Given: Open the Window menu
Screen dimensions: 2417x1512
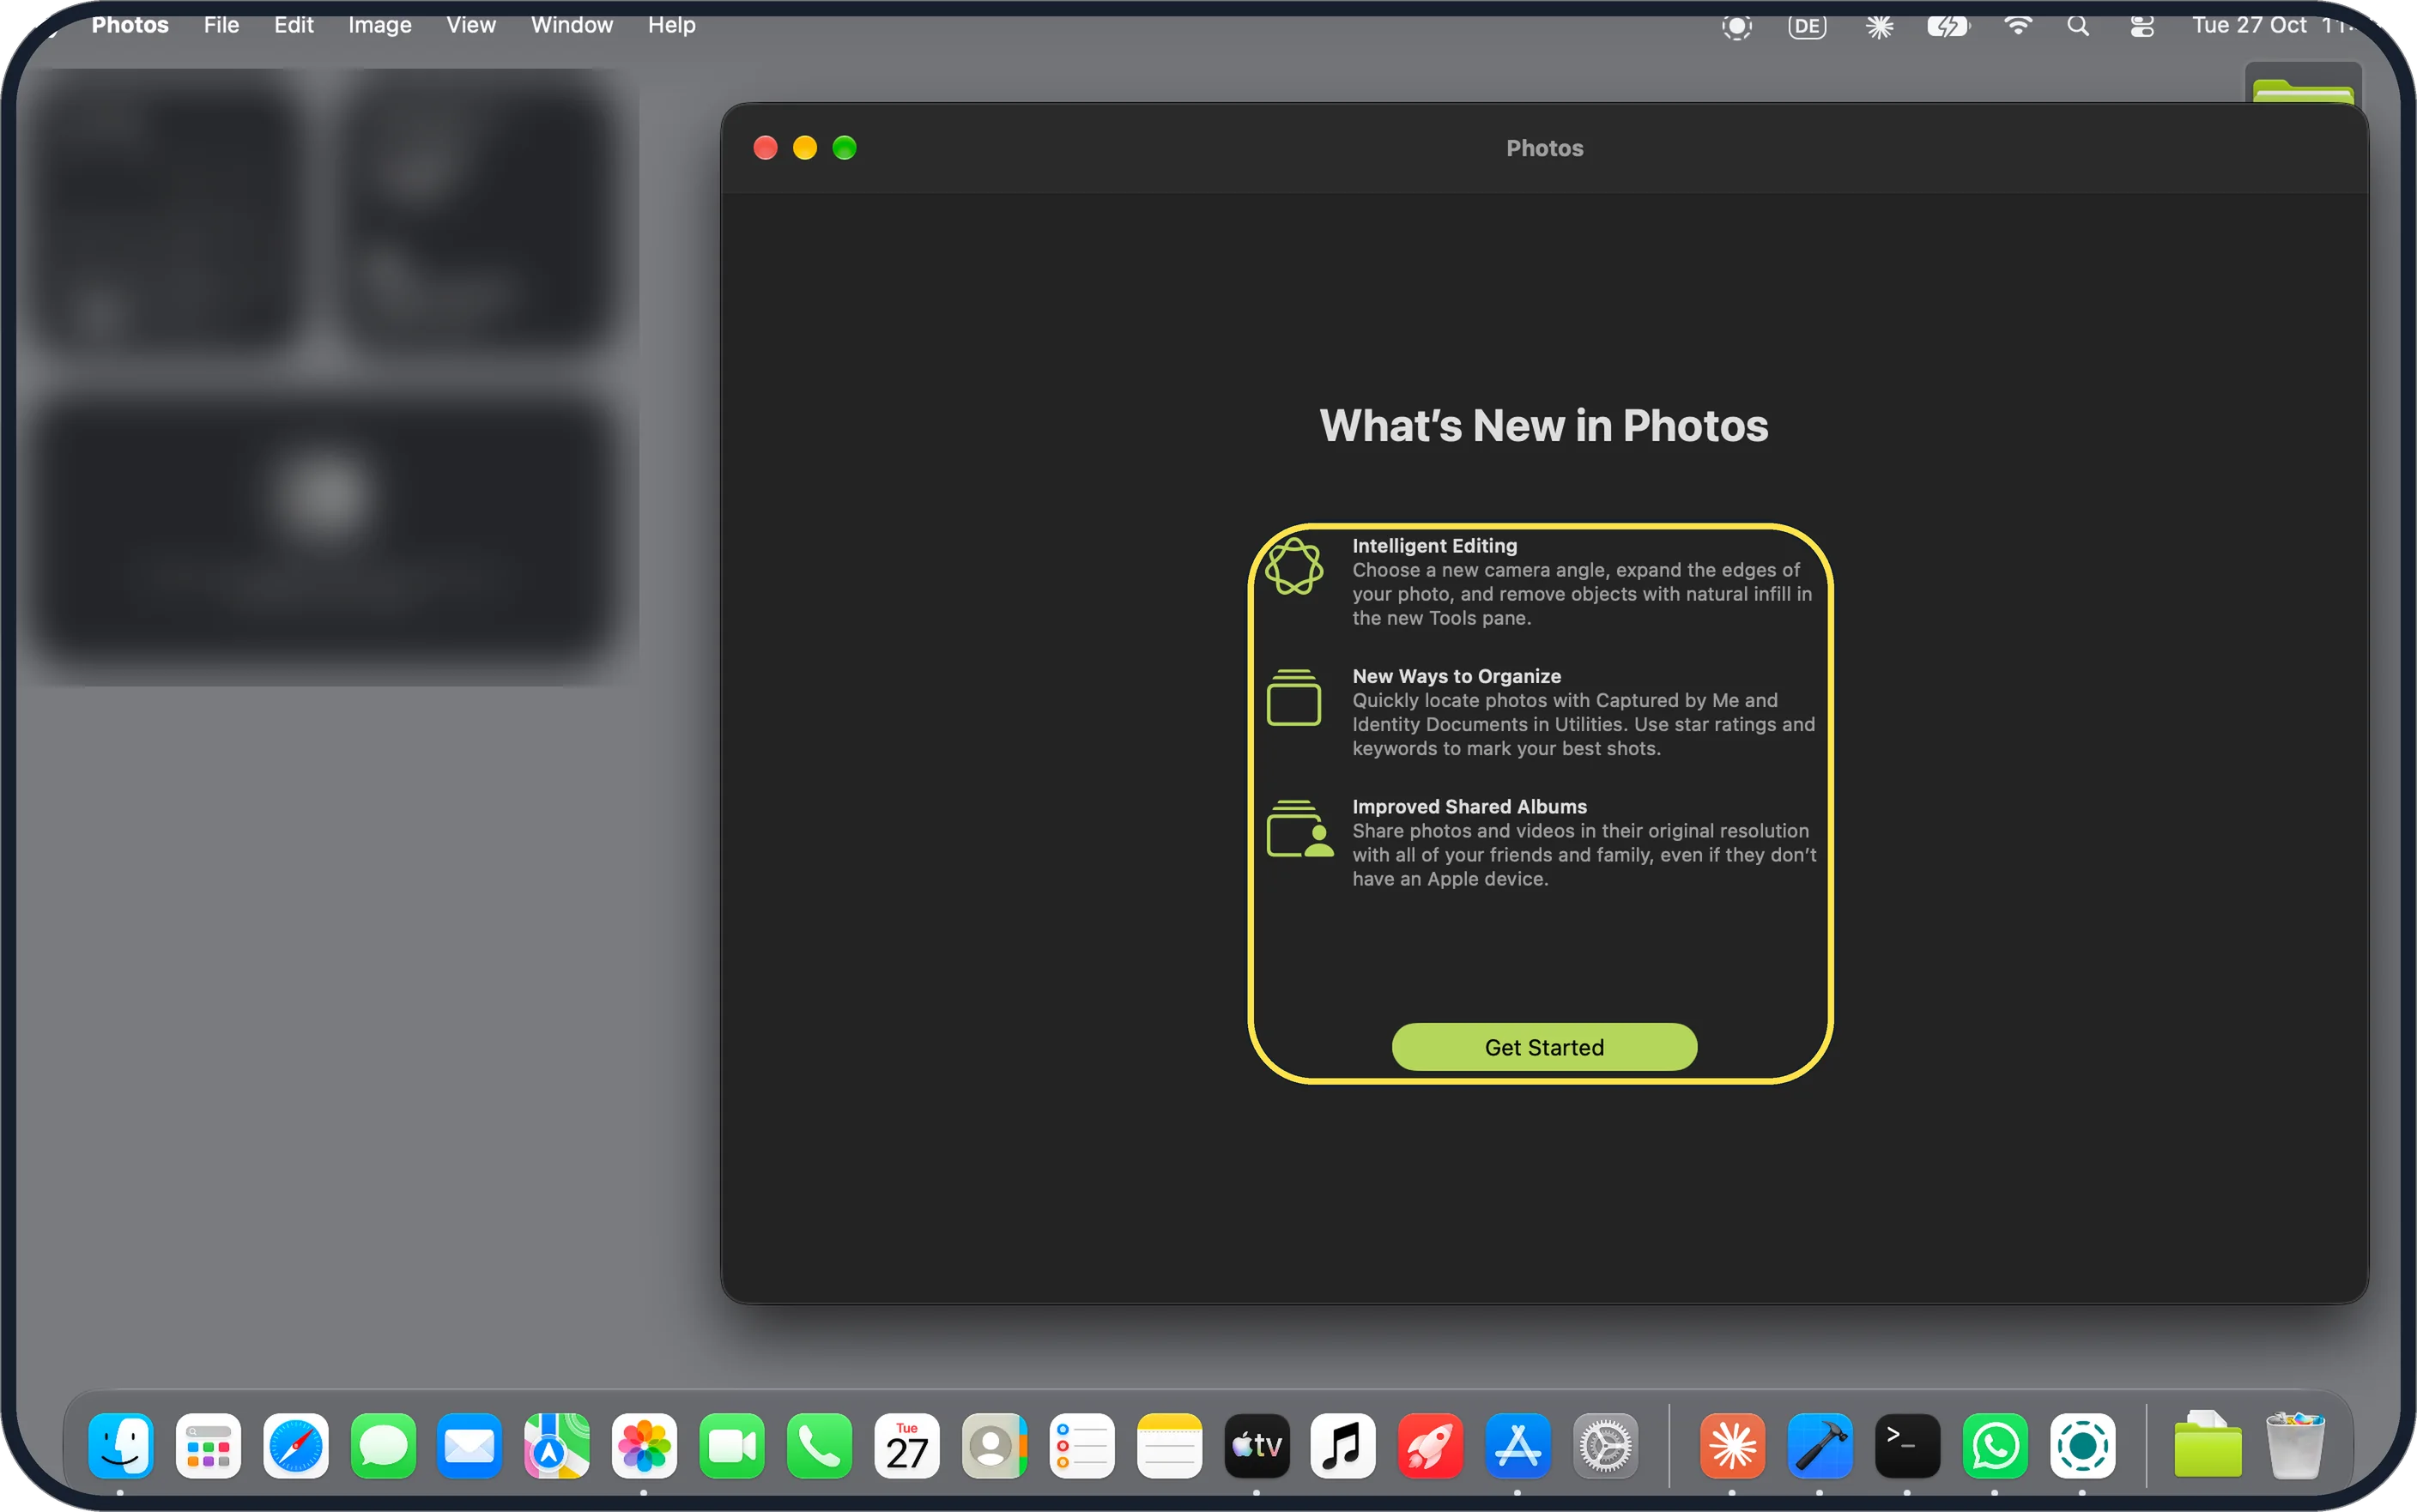Looking at the screenshot, I should (571, 25).
